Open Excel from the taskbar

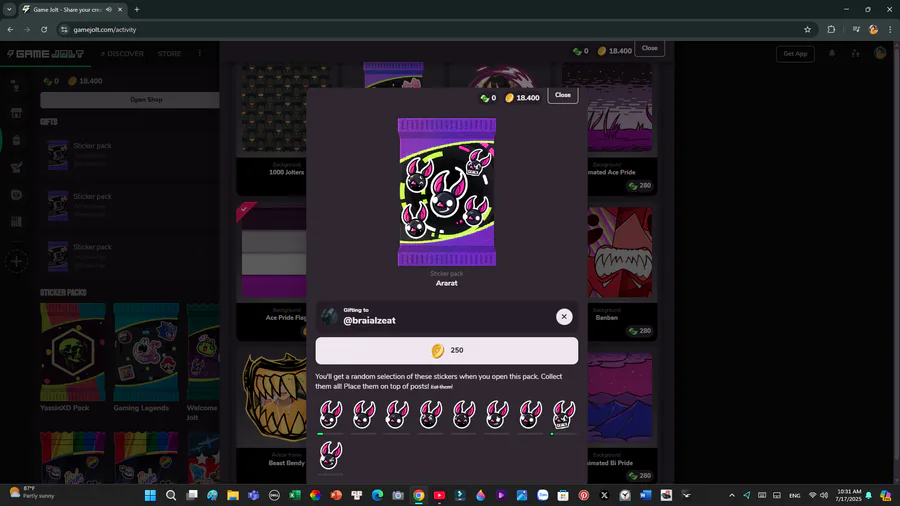[x=295, y=495]
